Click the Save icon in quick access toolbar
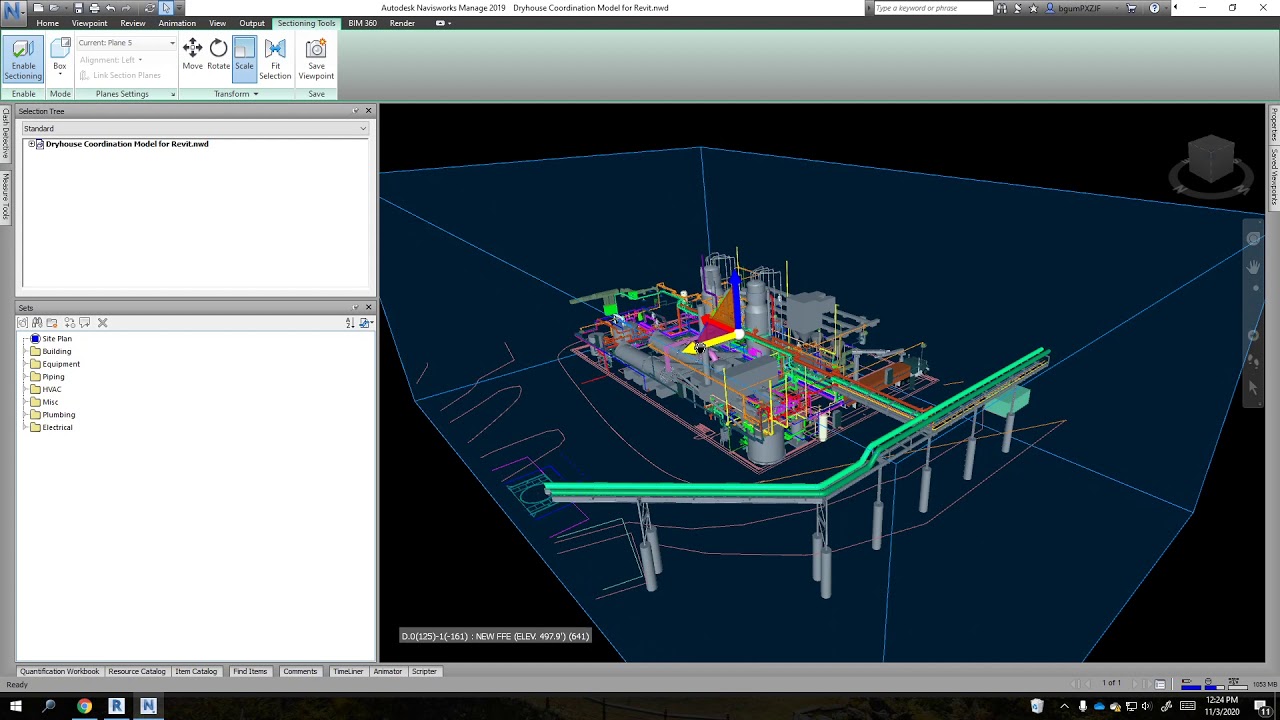This screenshot has width=1280, height=720. (x=78, y=8)
